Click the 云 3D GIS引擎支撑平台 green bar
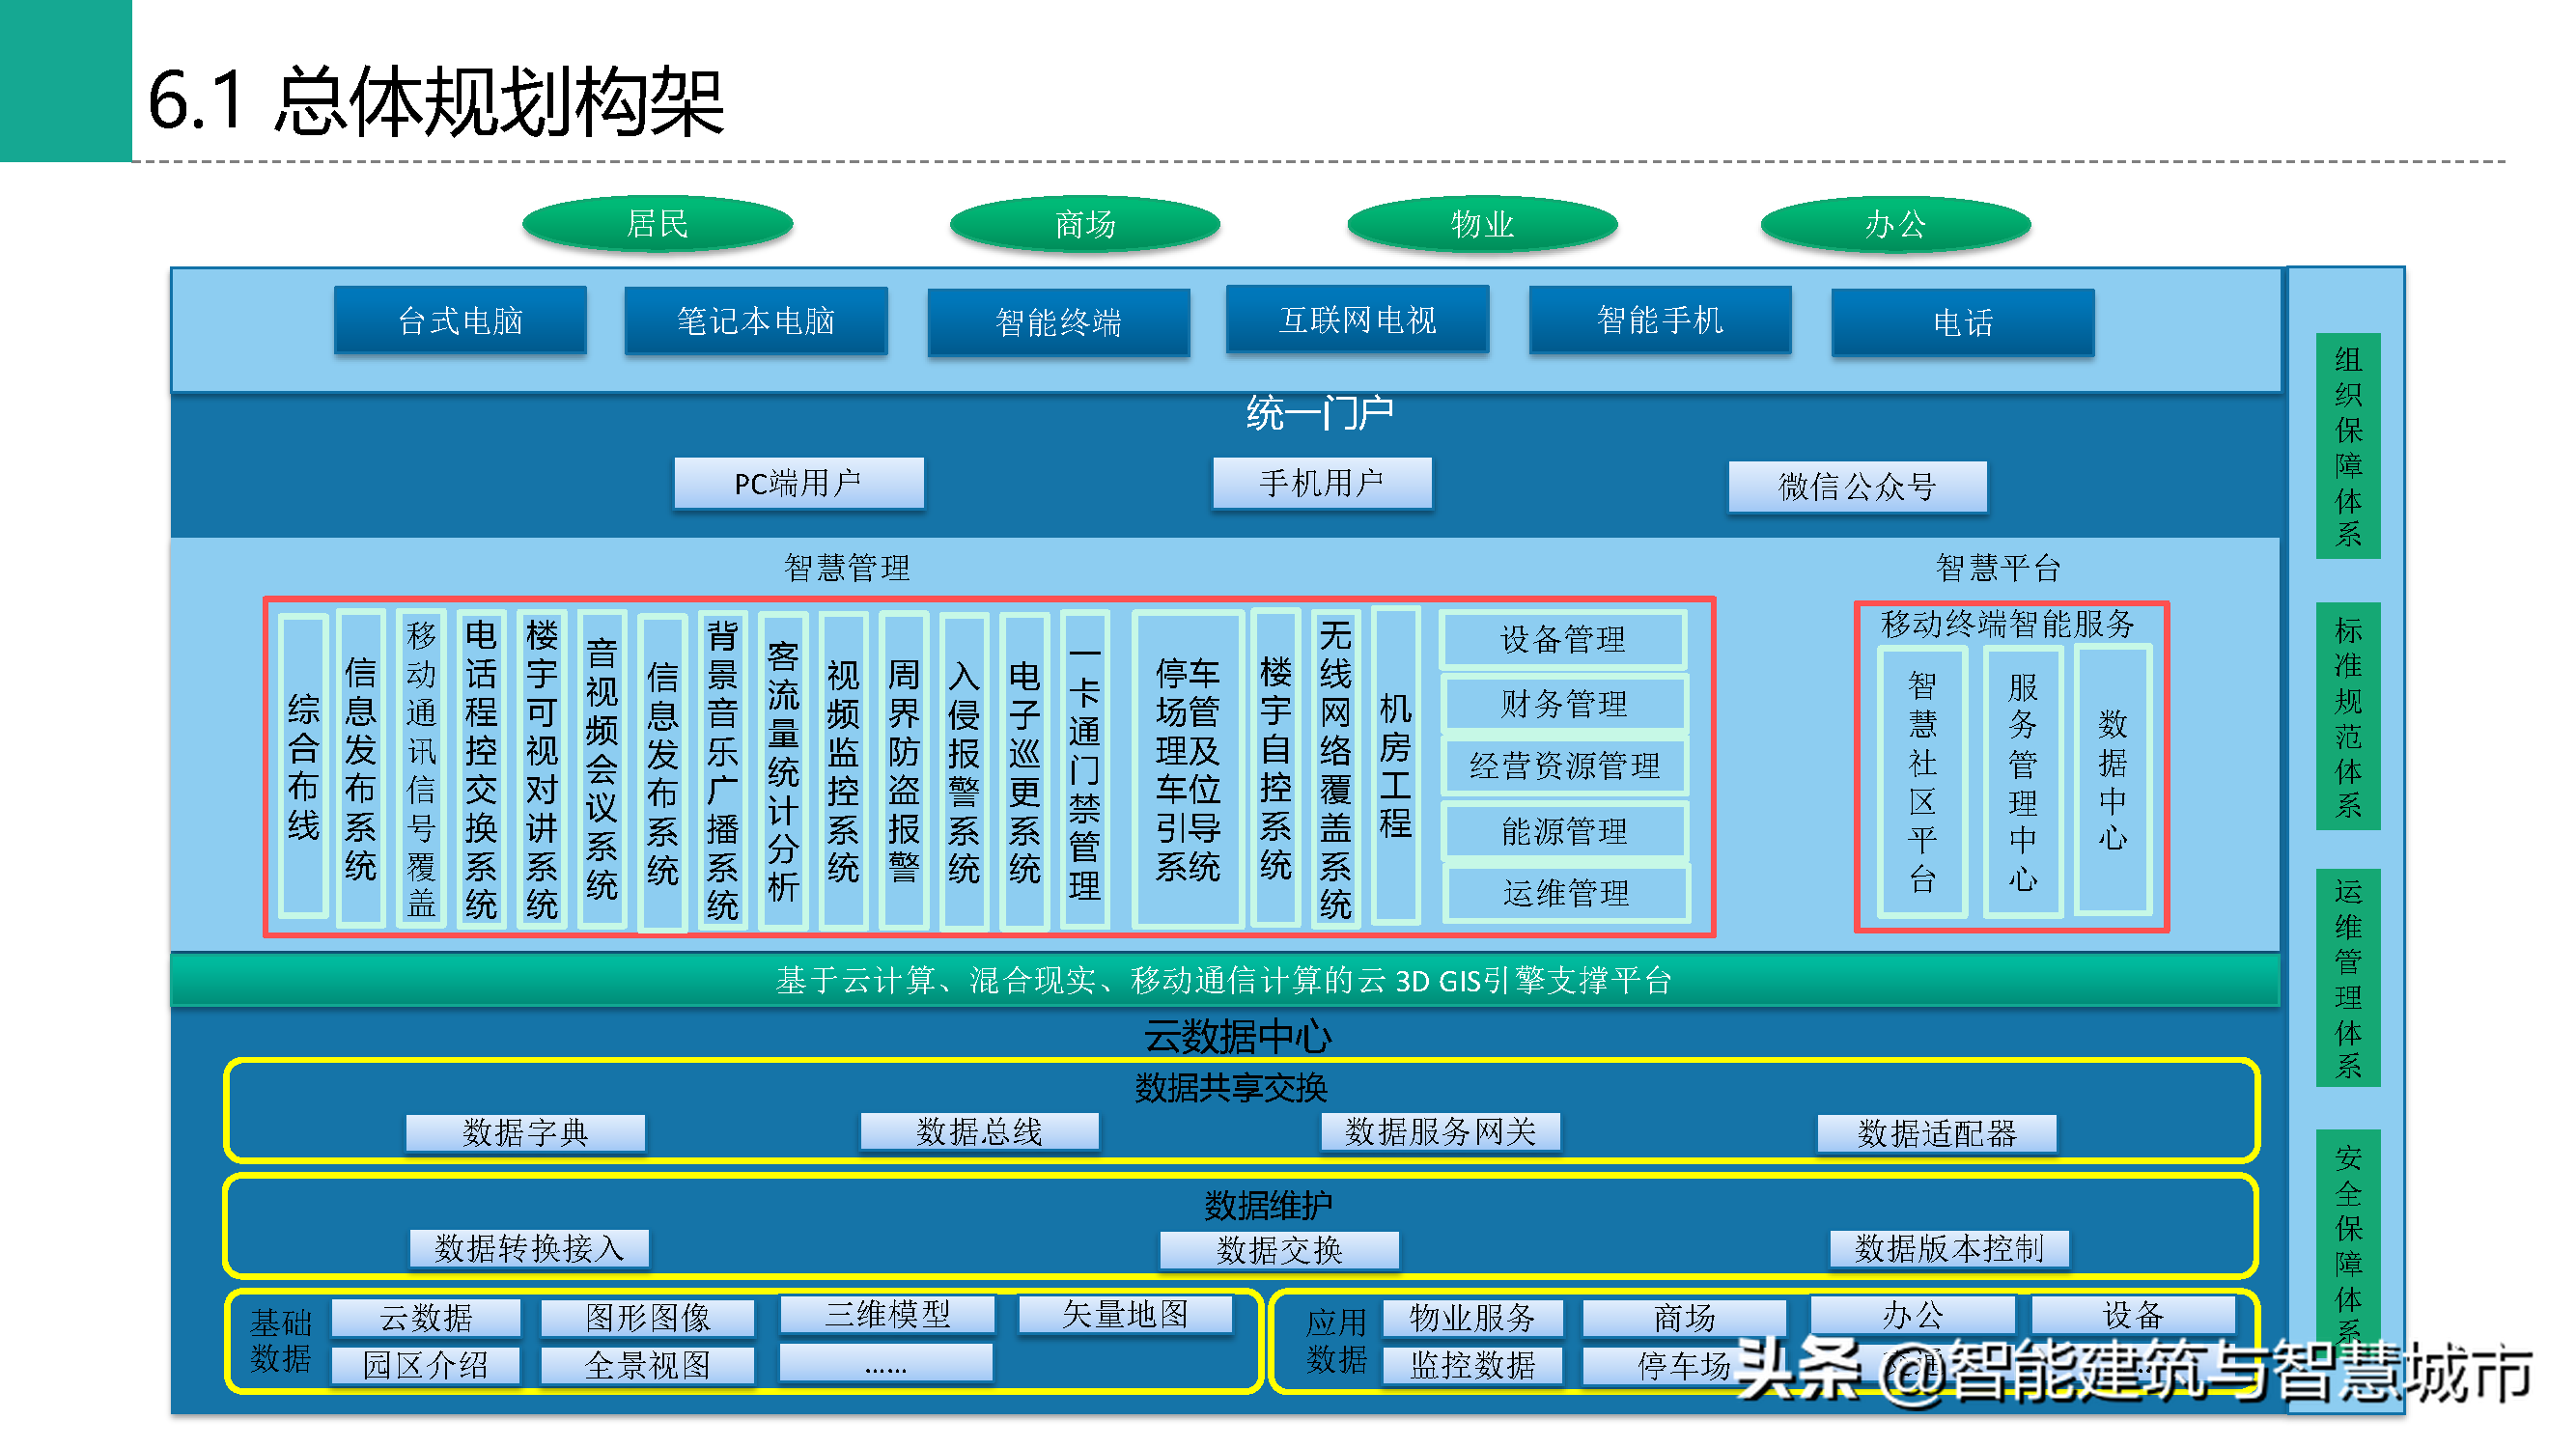The width and height of the screenshot is (2576, 1448). (x=1225, y=980)
